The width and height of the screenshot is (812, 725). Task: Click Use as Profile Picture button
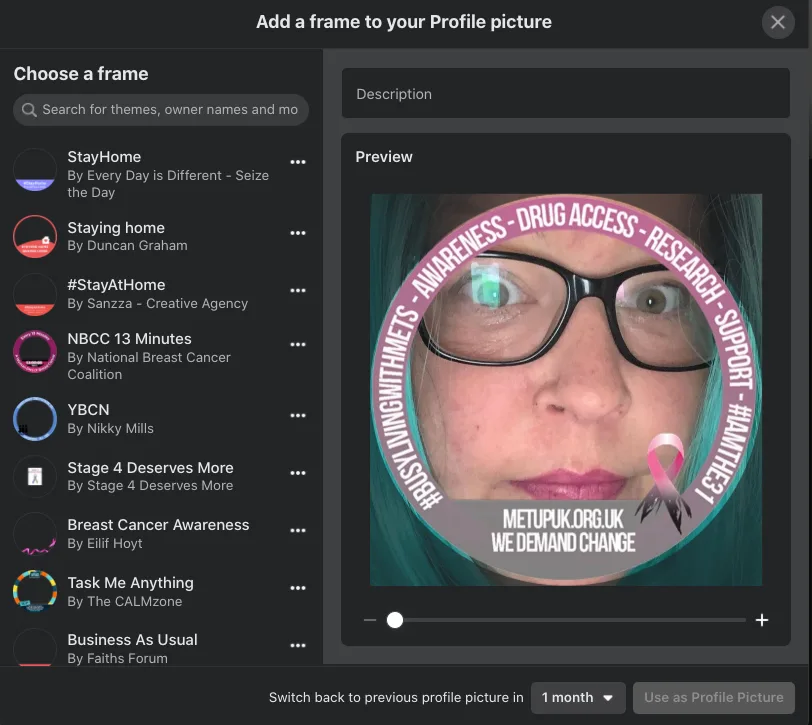[714, 698]
